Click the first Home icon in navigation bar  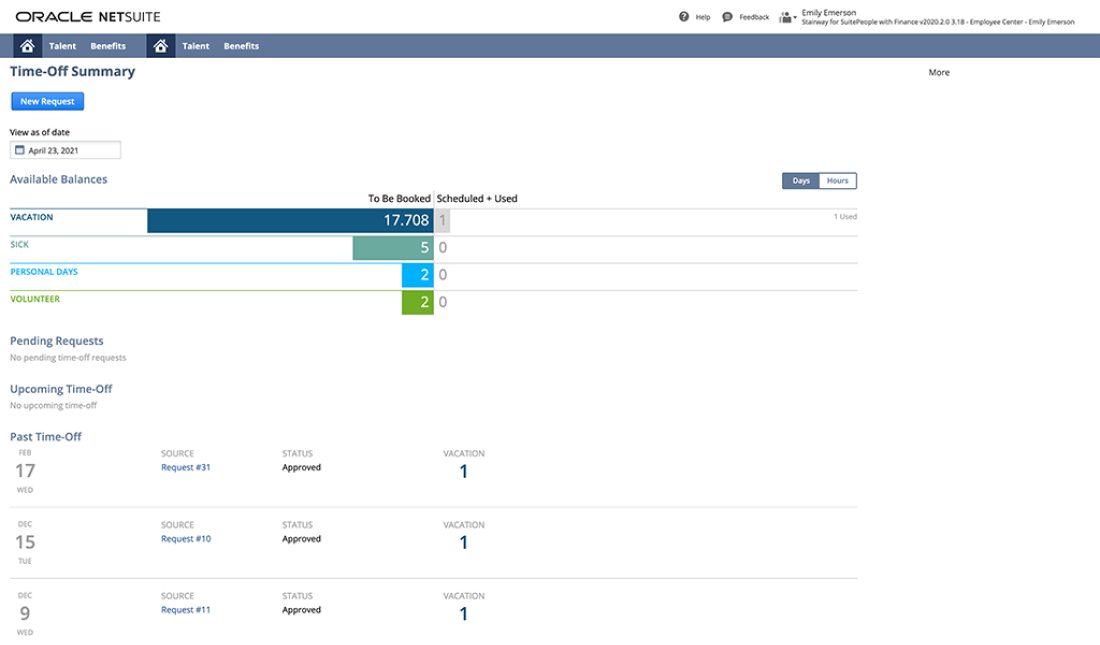tap(28, 46)
